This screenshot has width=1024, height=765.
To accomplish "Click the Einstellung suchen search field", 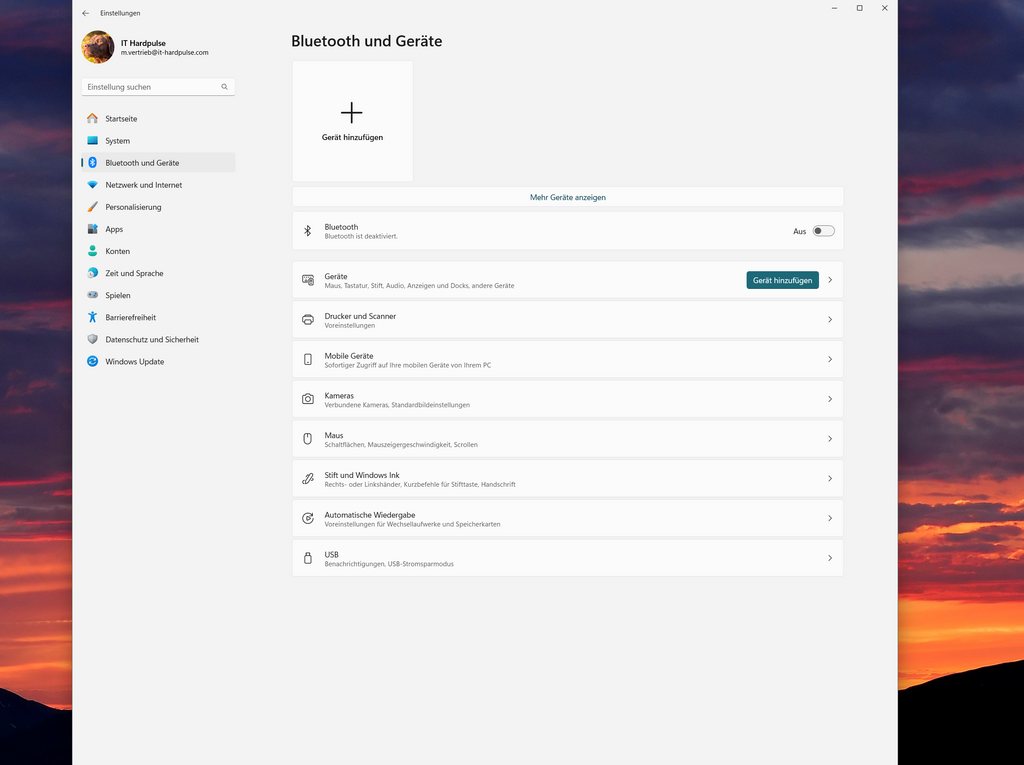I will (x=150, y=87).
